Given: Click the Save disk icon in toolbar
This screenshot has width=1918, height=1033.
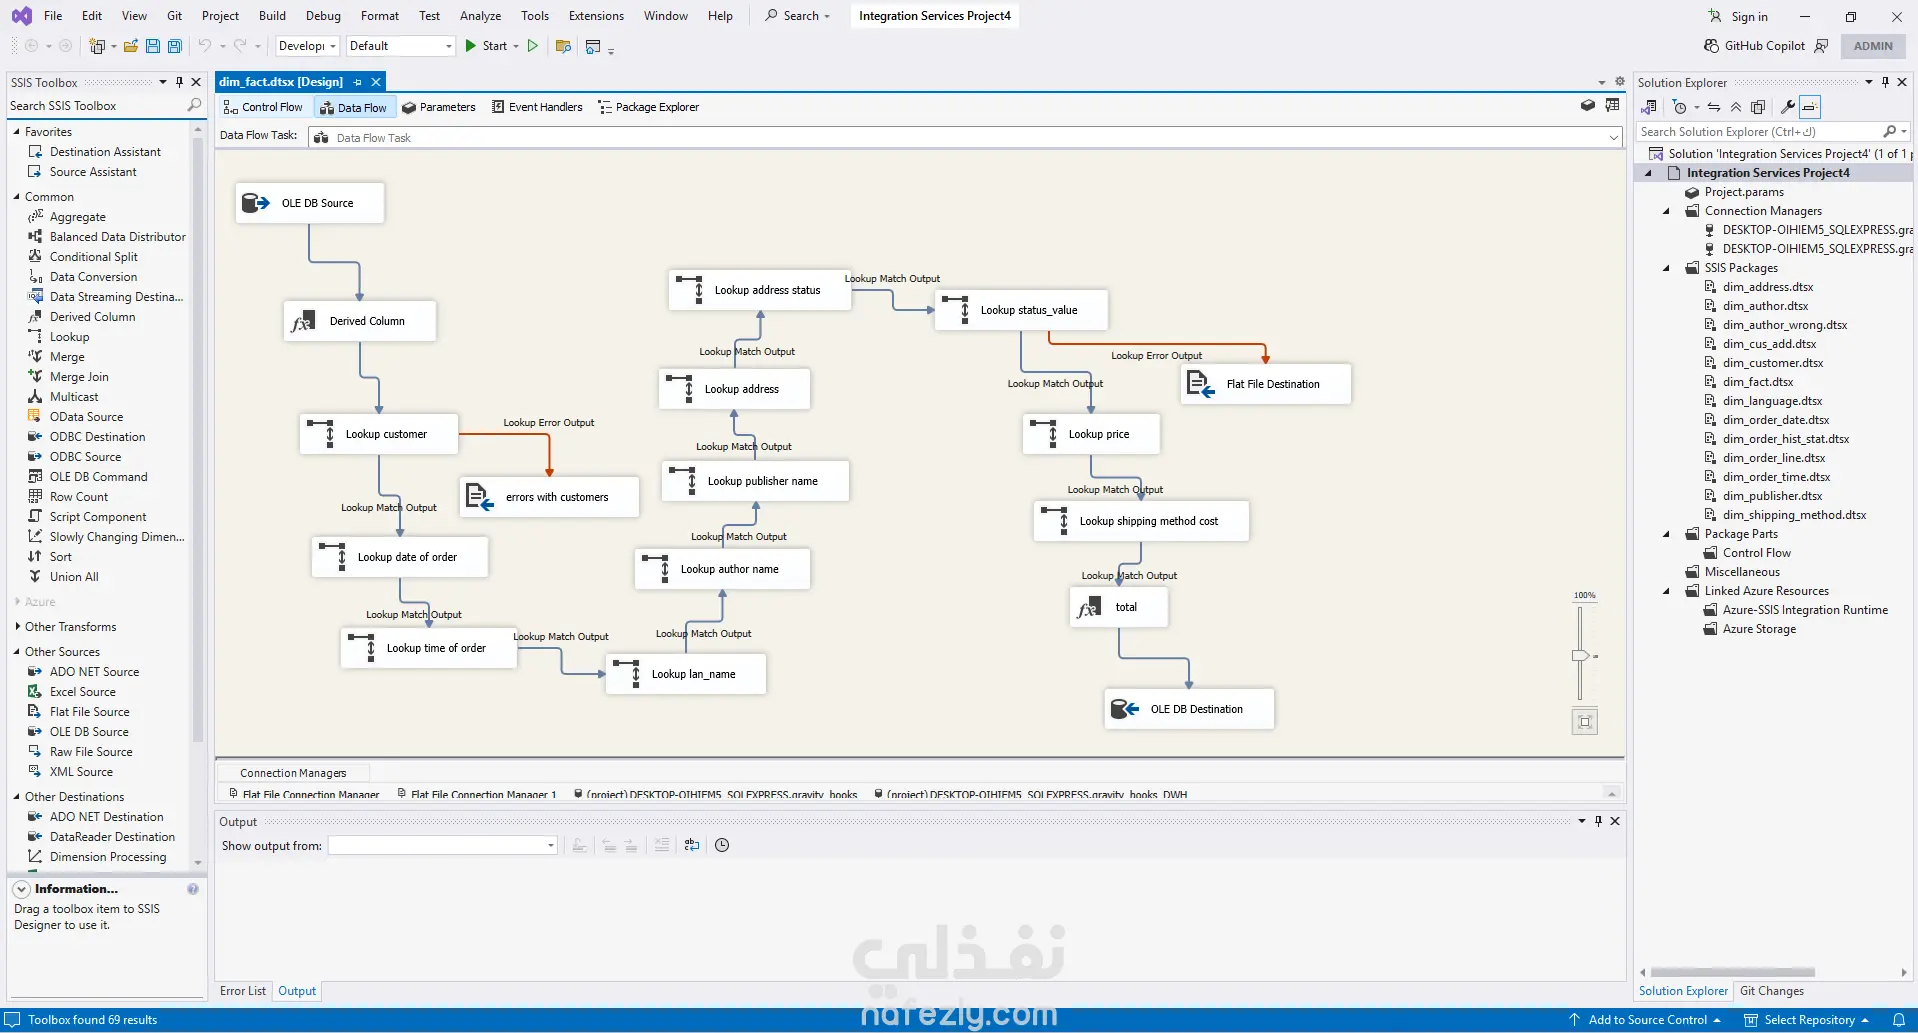Looking at the screenshot, I should click(153, 46).
